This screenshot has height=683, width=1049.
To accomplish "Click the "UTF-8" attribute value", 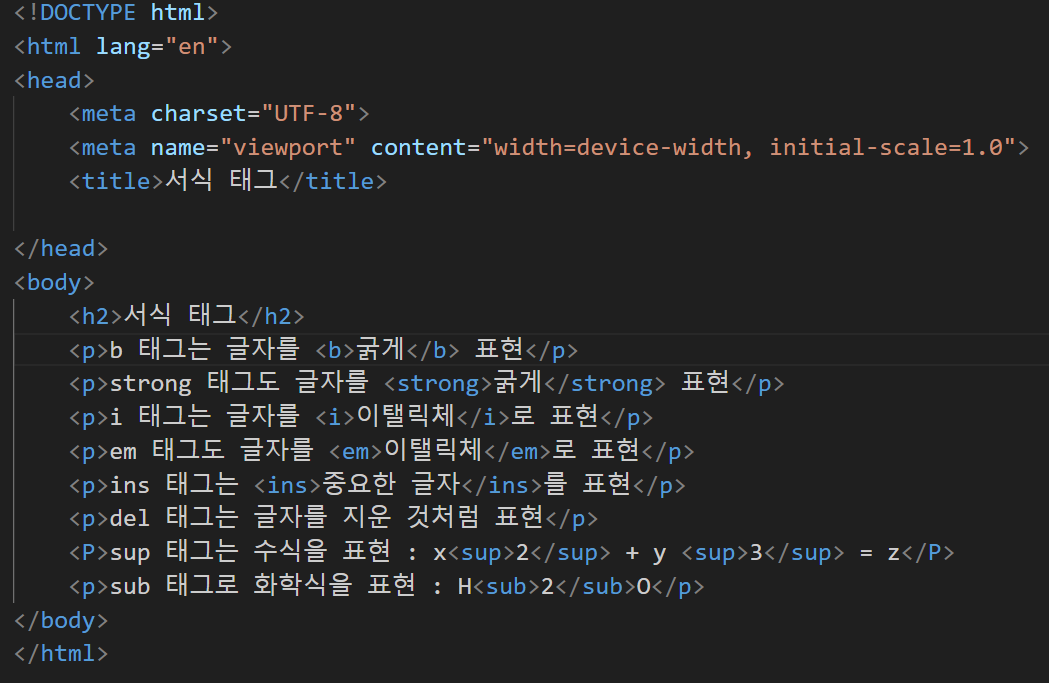I will [308, 114].
